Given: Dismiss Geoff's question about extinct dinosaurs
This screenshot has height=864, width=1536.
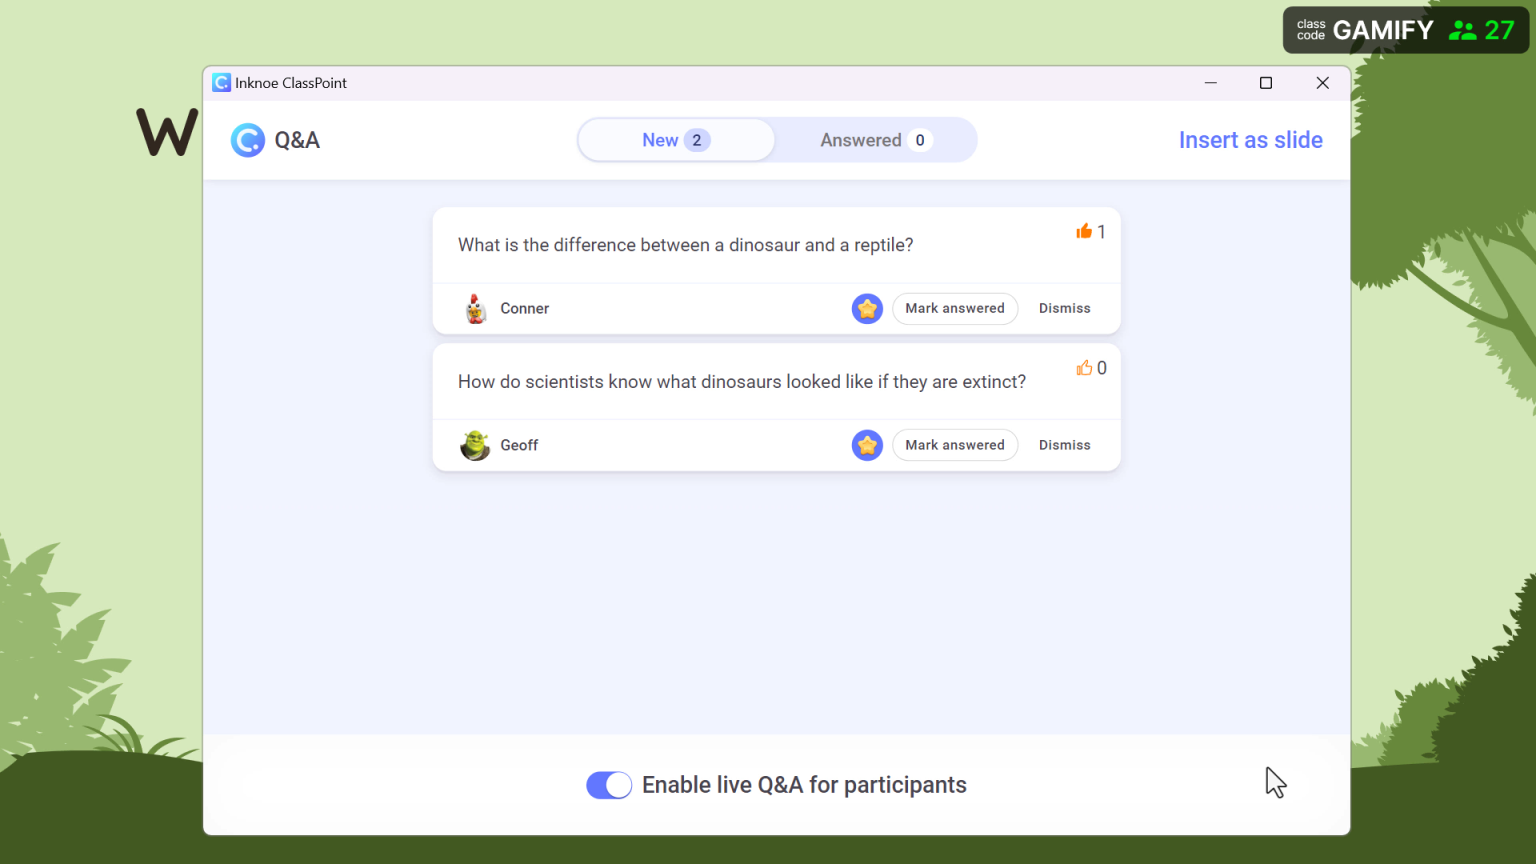Looking at the screenshot, I should coord(1064,444).
